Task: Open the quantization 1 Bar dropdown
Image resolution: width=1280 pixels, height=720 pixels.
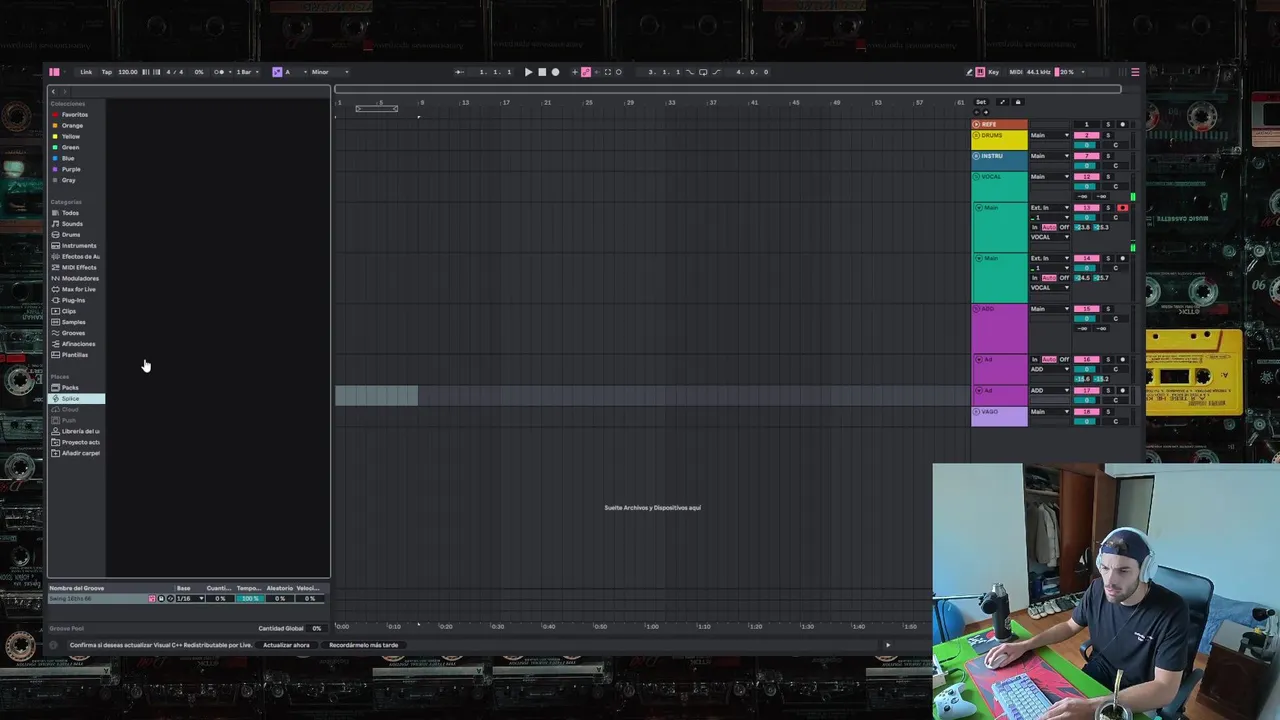Action: coord(246,72)
